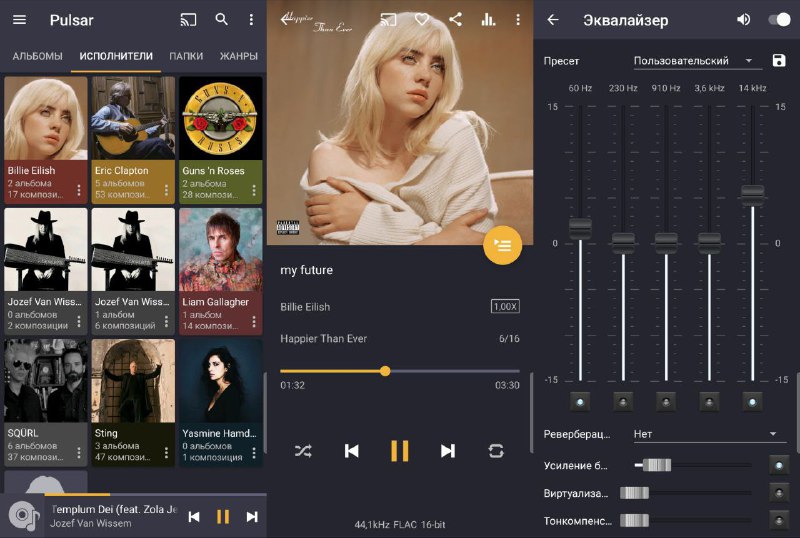Toggle repeat mode

click(x=496, y=451)
